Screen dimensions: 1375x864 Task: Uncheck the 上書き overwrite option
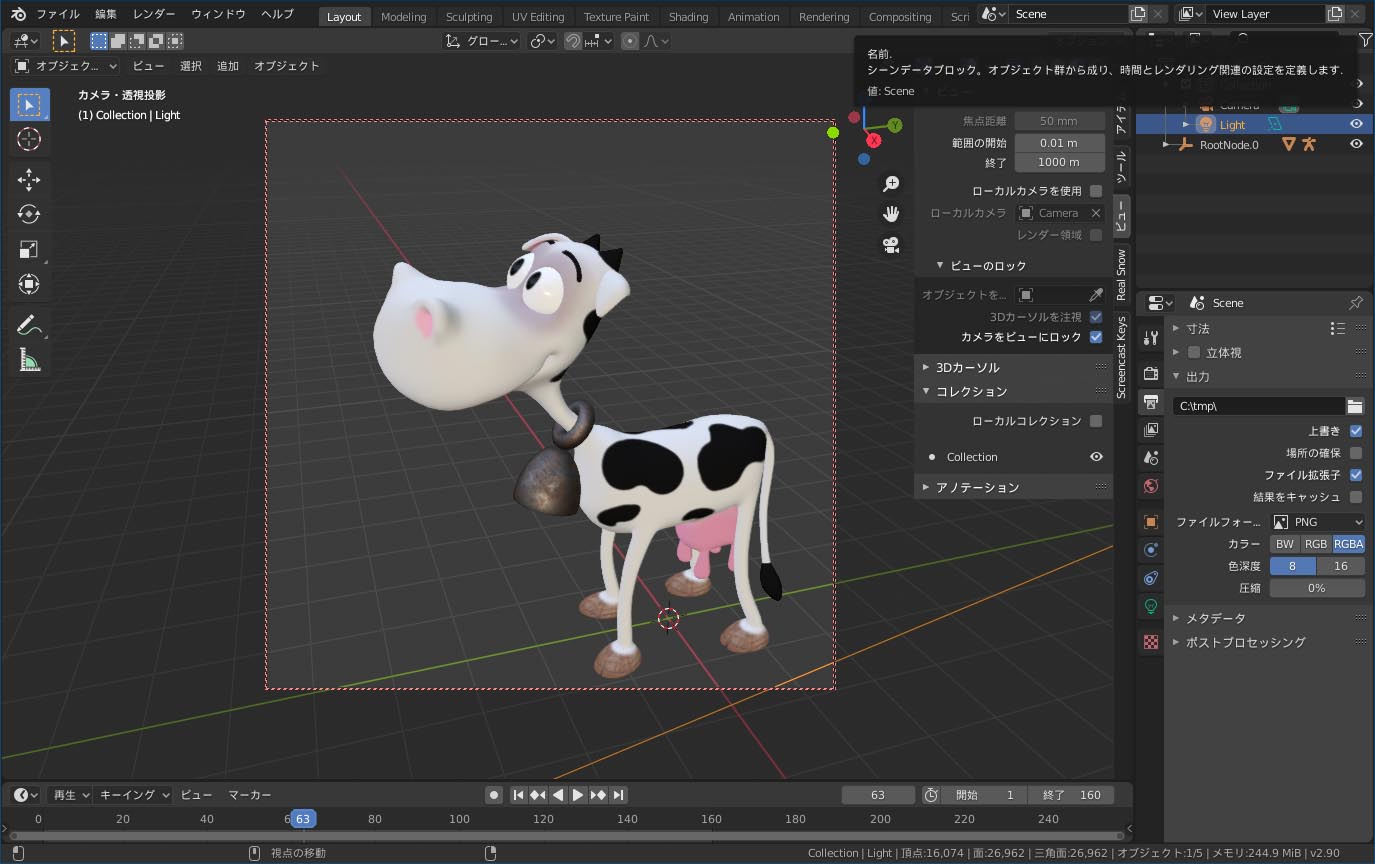click(1357, 430)
